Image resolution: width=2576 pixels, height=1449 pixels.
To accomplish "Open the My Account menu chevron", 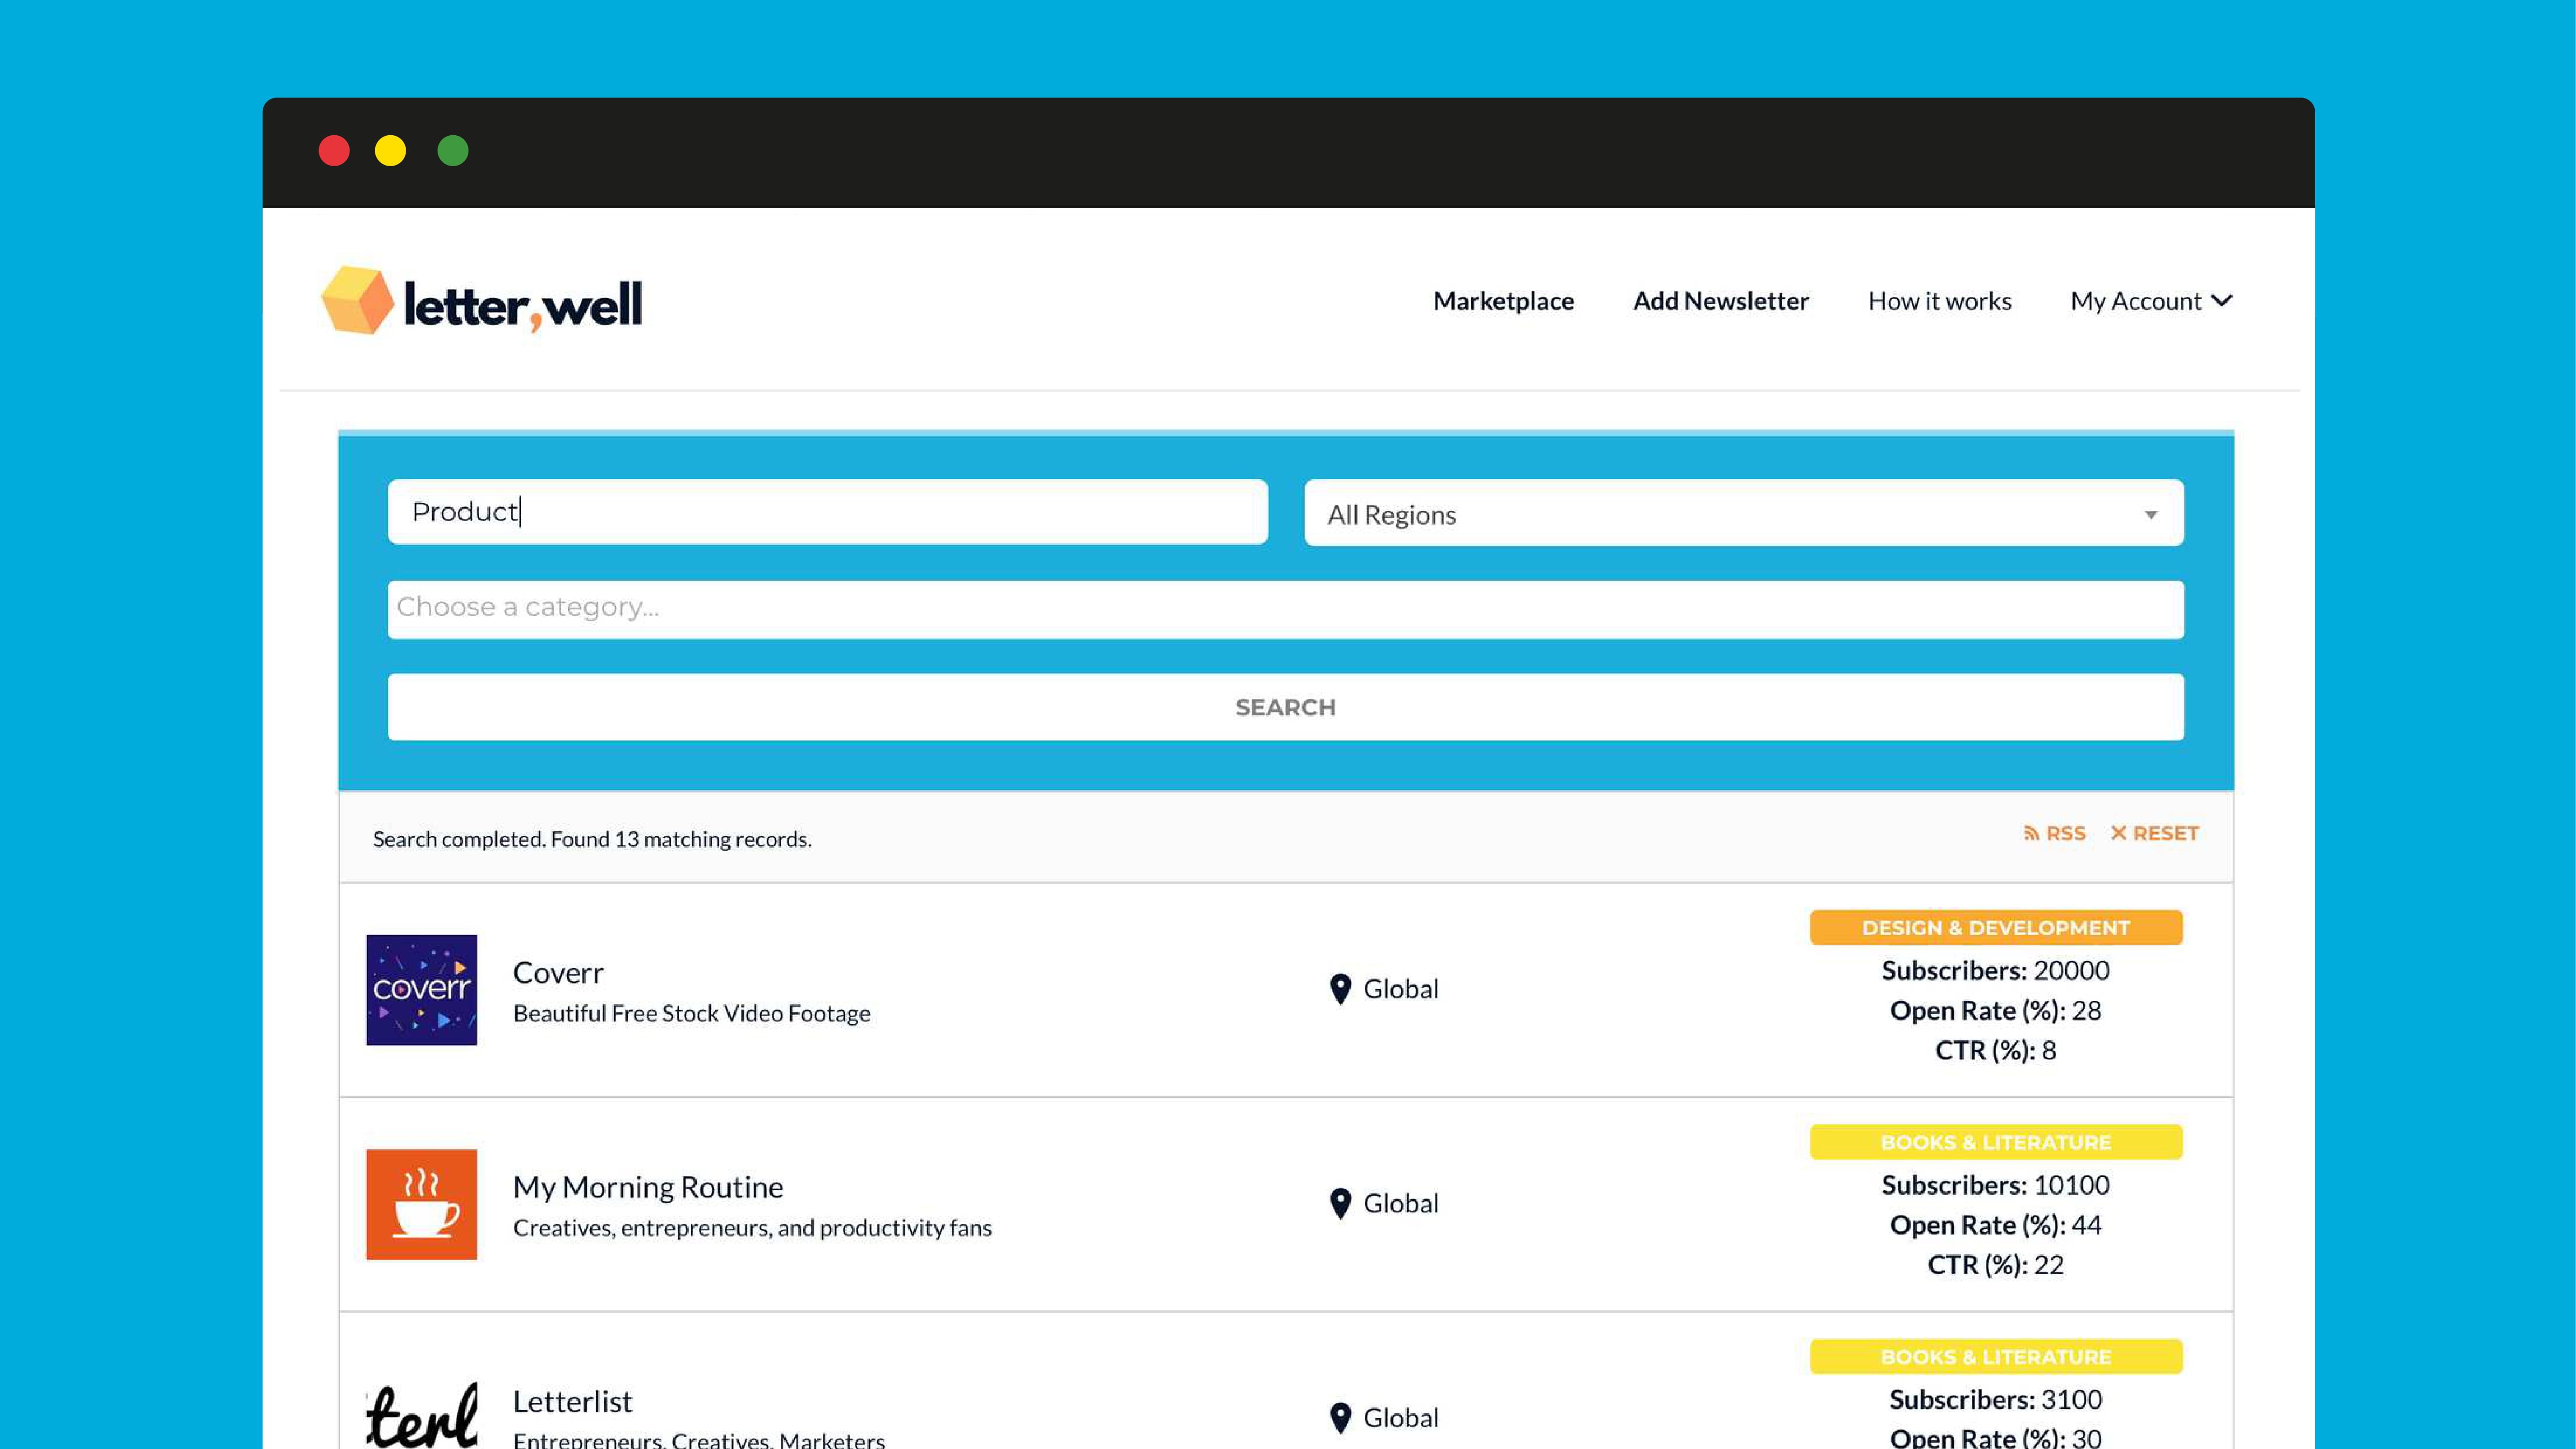I will point(2222,301).
